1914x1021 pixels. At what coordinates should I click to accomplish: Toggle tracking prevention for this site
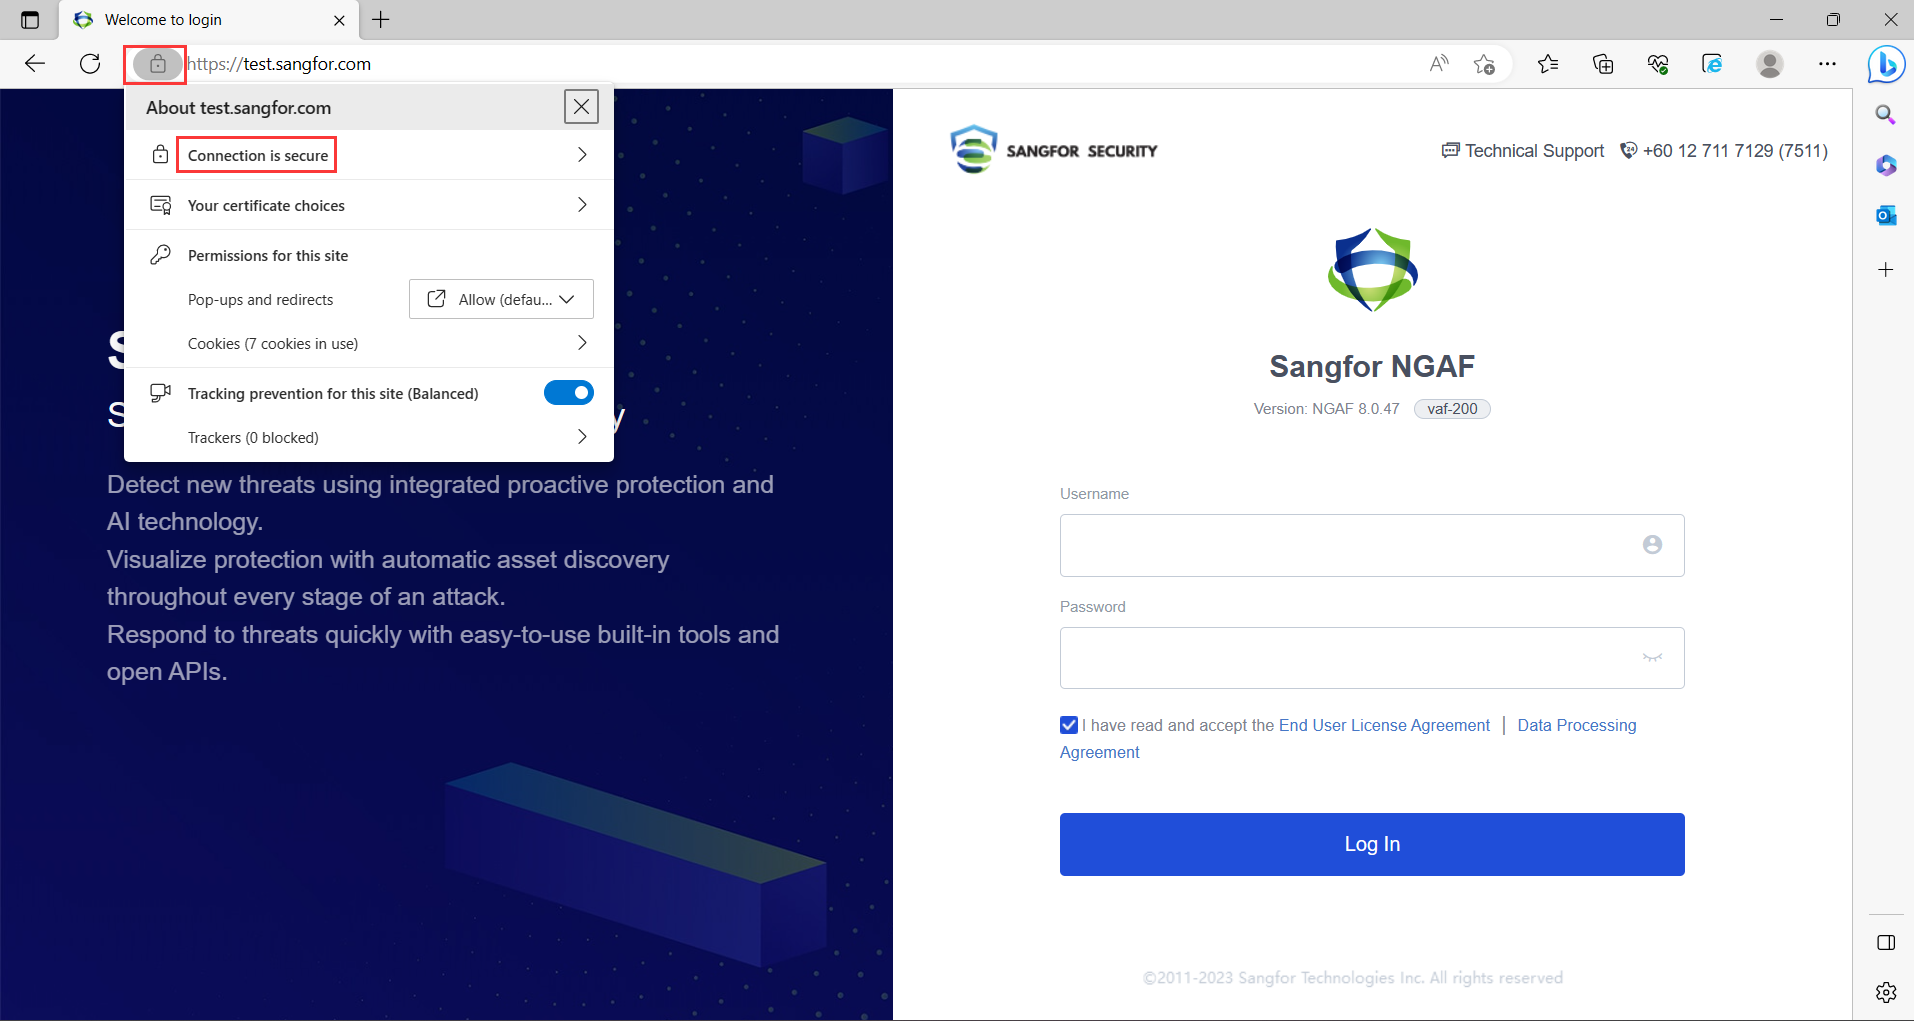pos(568,393)
